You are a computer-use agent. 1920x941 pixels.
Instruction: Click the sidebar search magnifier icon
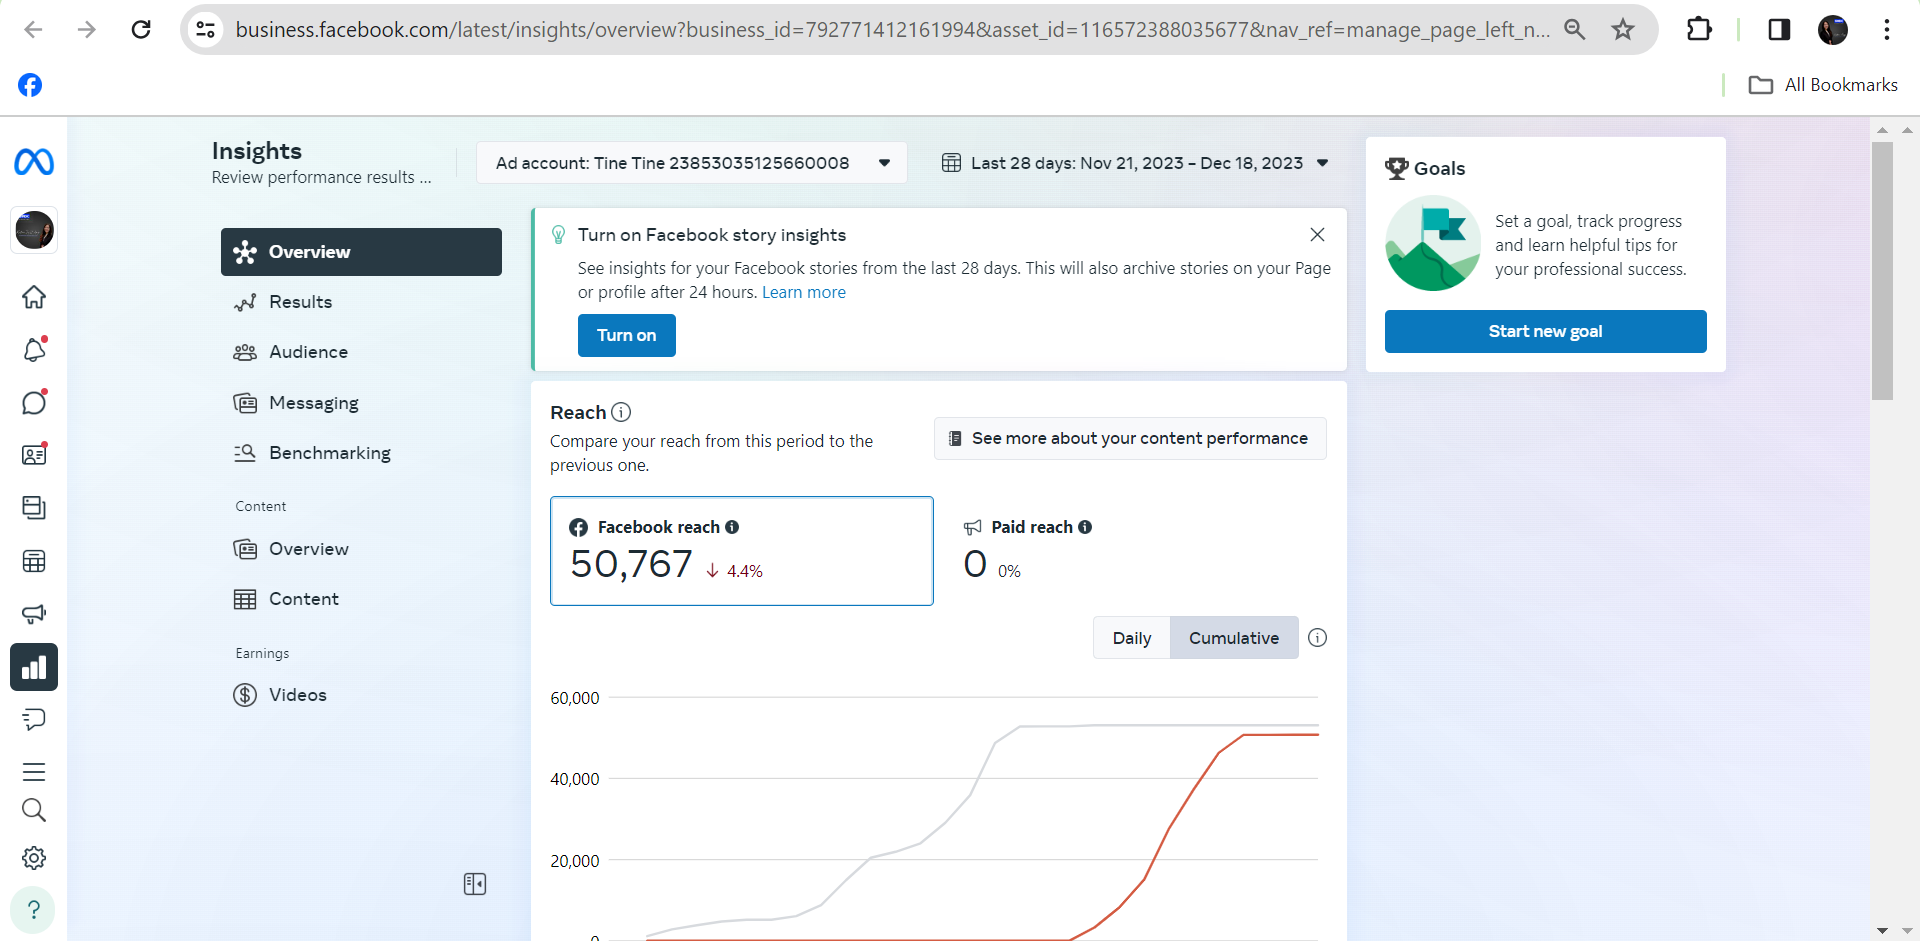[x=34, y=810]
